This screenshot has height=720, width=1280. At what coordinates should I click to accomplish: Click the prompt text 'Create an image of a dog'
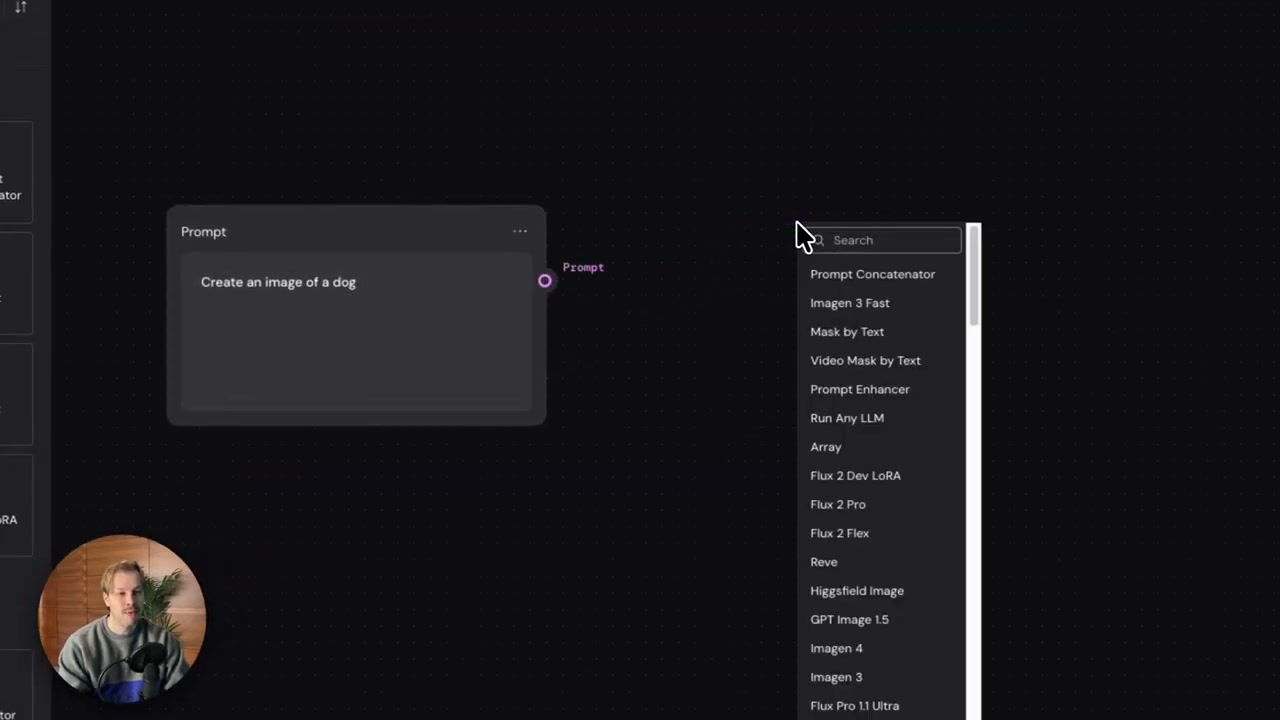click(278, 282)
